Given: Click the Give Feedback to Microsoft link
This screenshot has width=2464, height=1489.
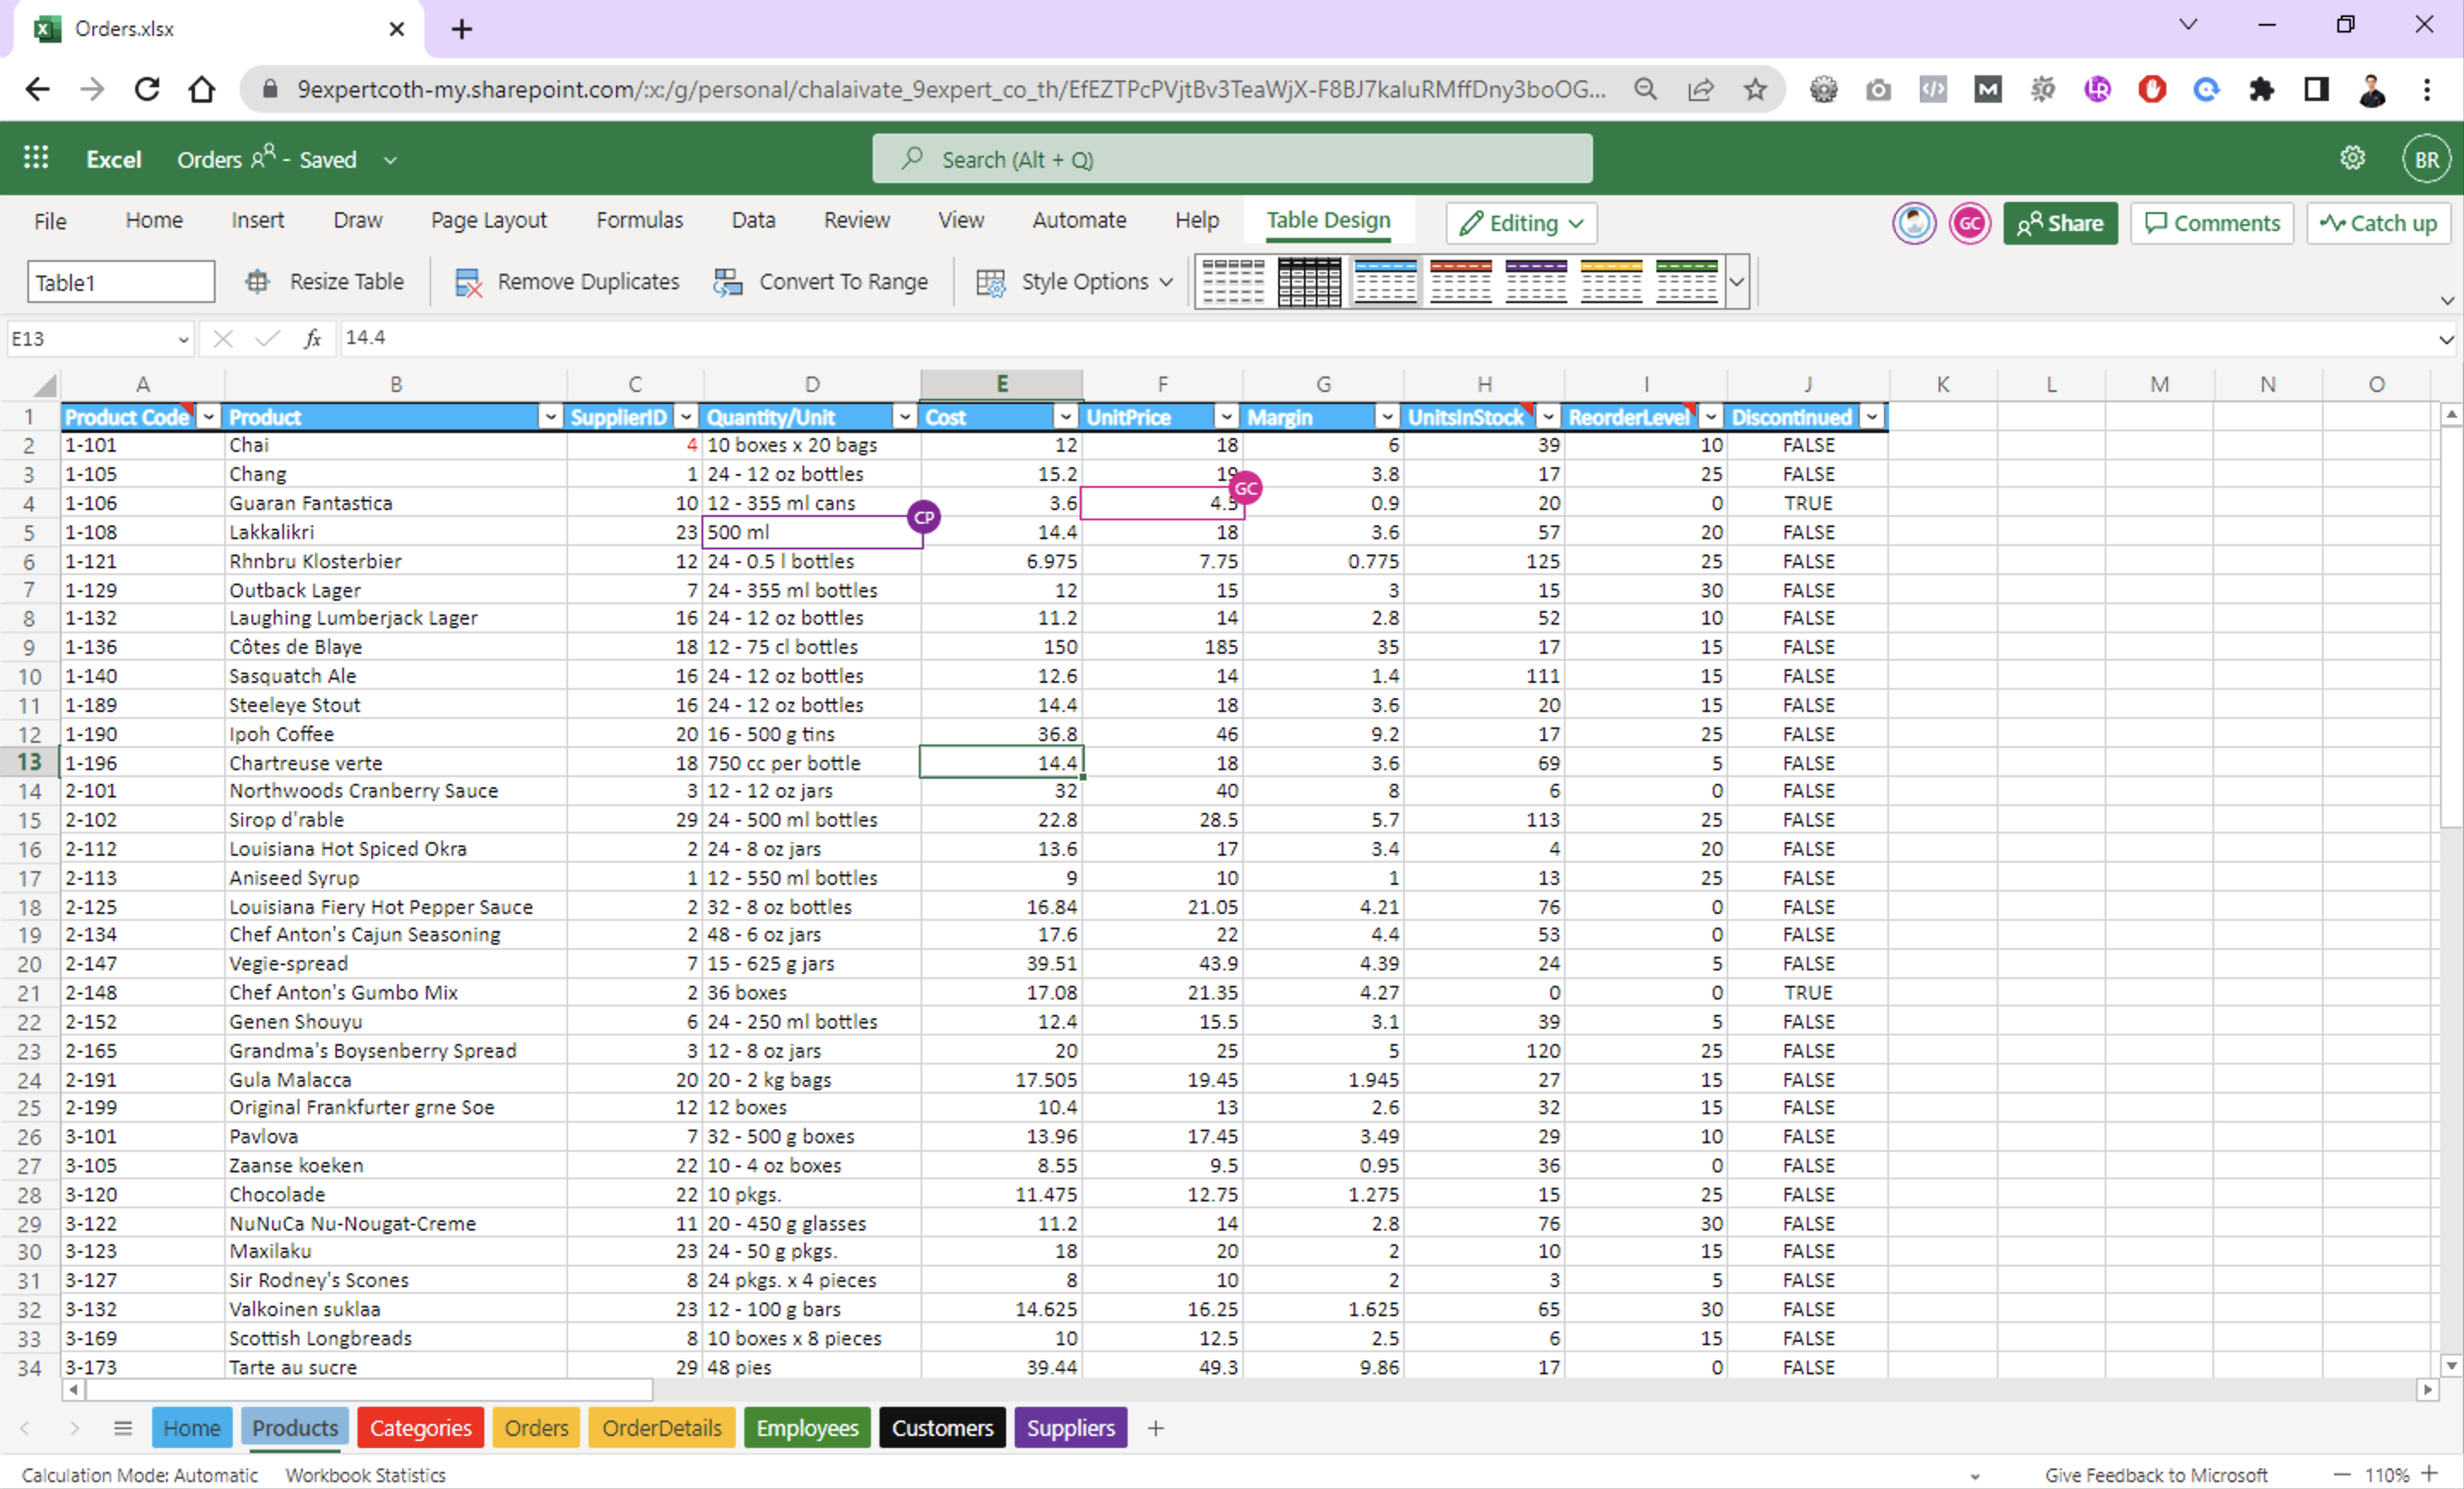Looking at the screenshot, I should (x=2156, y=1474).
